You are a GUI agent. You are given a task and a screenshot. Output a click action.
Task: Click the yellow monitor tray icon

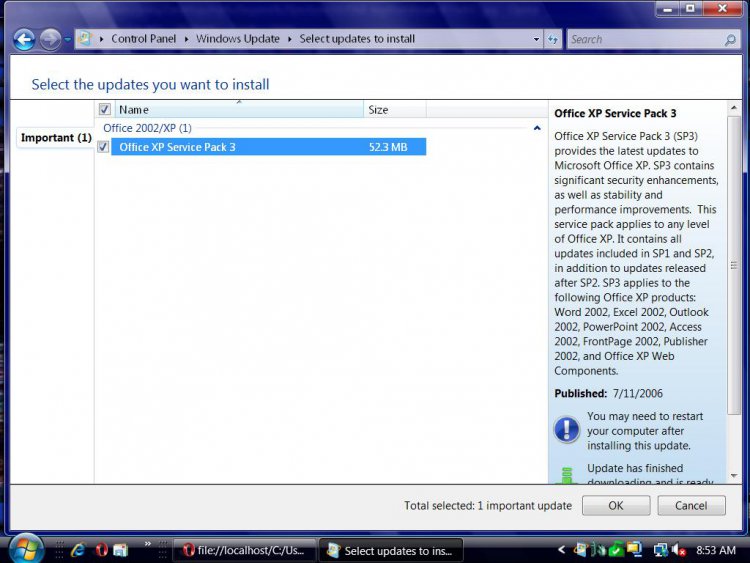point(634,550)
